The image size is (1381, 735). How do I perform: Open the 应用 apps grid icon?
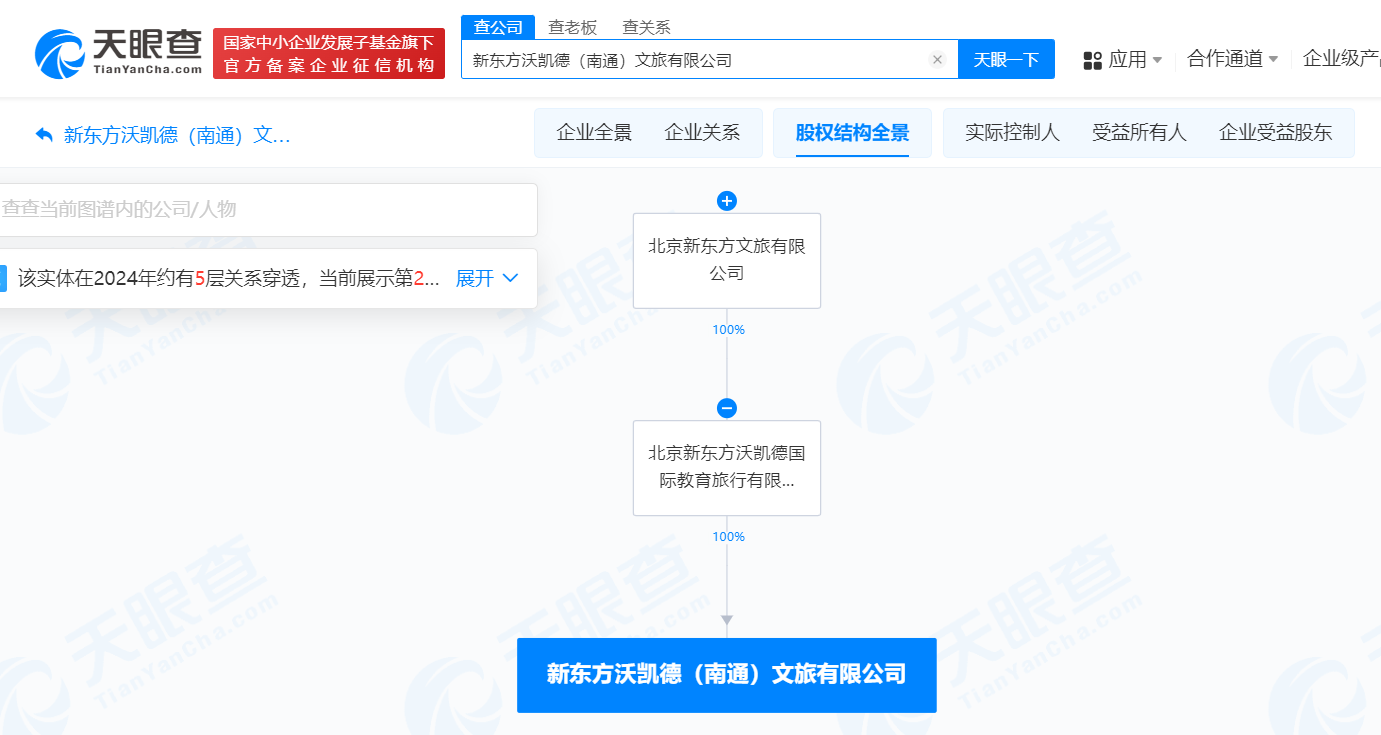1091,59
